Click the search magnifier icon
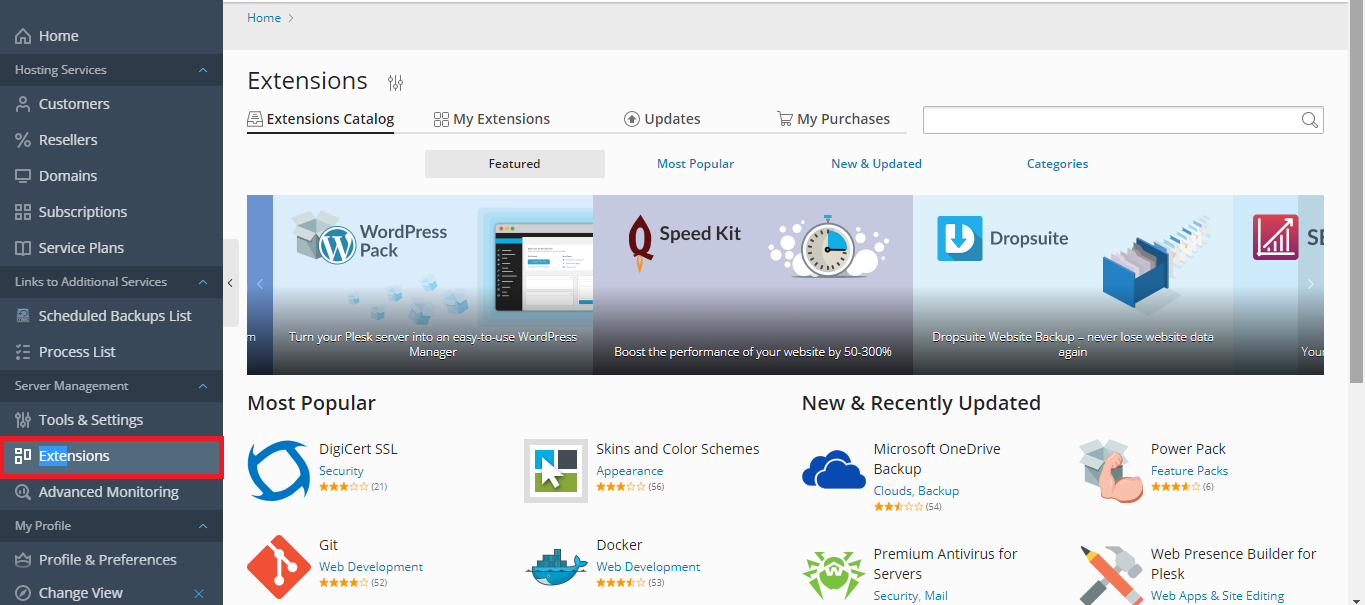1365x605 pixels. (x=1309, y=120)
